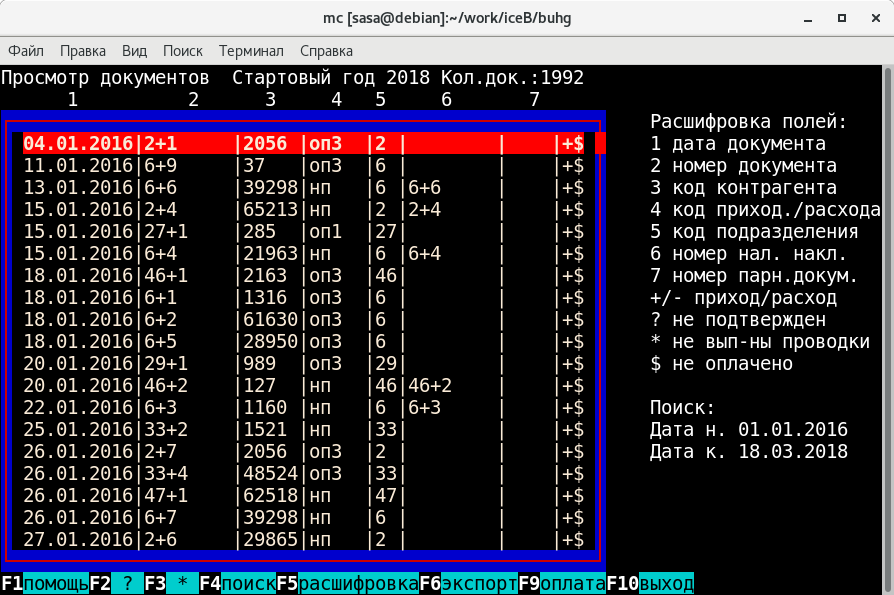
Task: Click the F2 ? function key button
Action: click(x=116, y=584)
